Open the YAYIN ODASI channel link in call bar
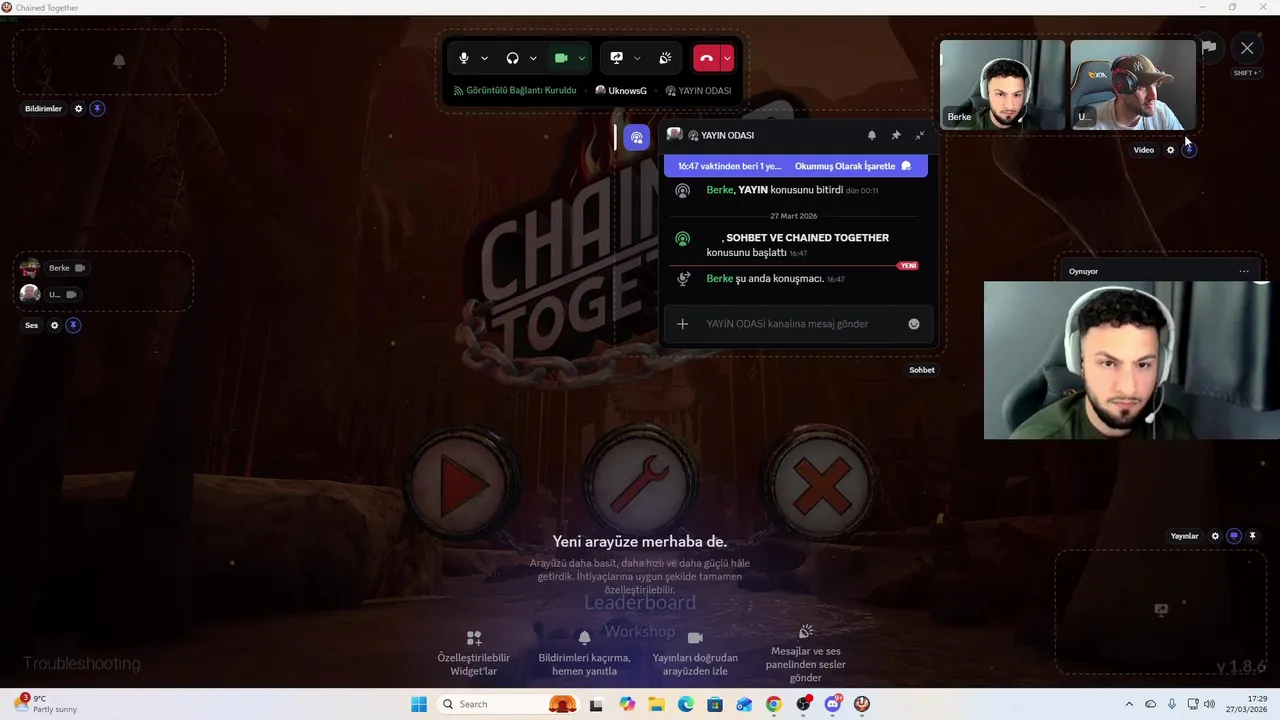The height and width of the screenshot is (720, 1280). (x=698, y=90)
